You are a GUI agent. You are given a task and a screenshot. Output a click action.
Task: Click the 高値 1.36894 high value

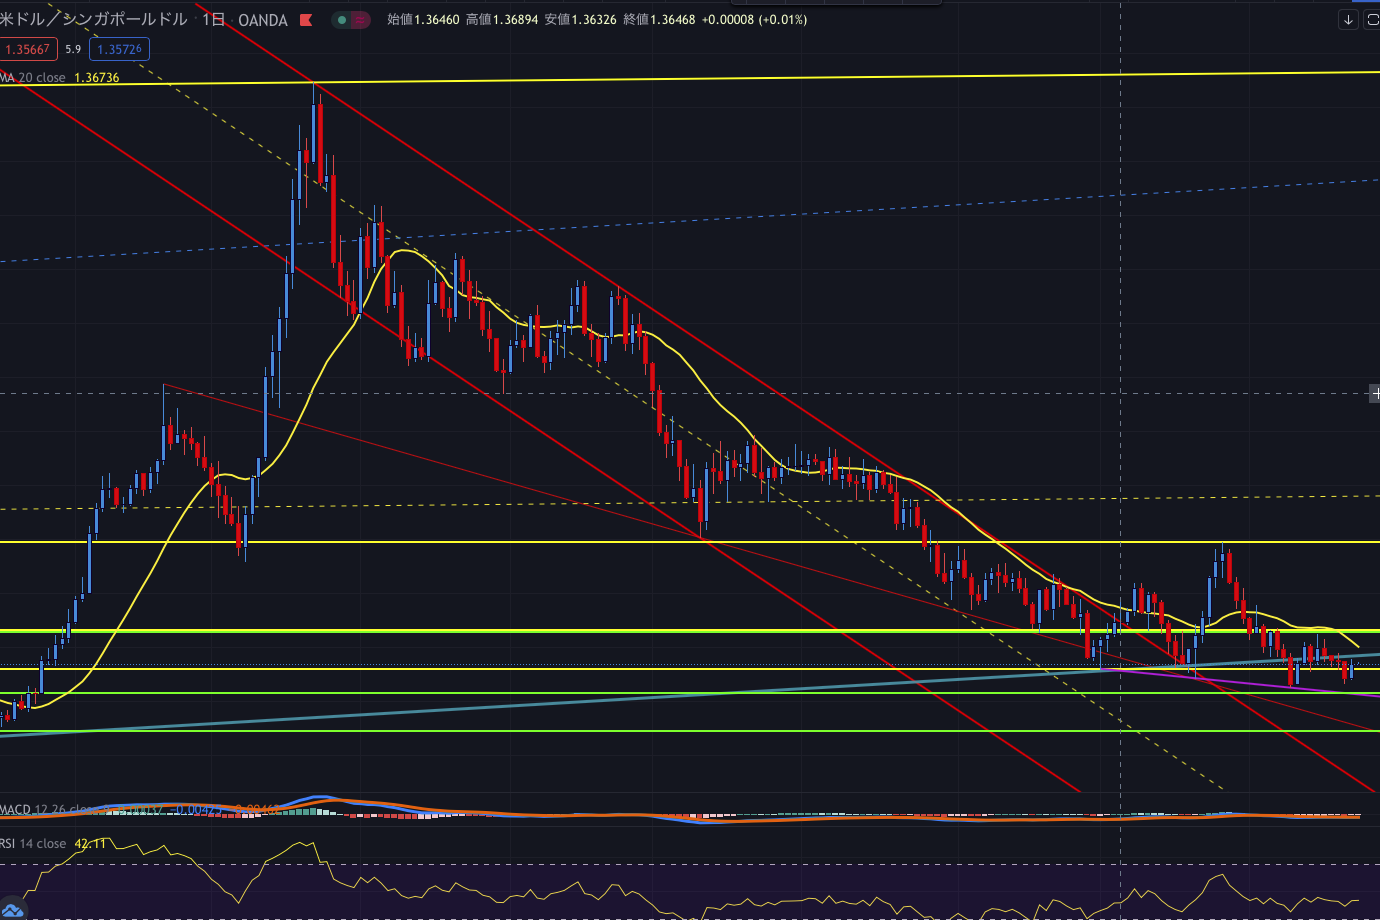coord(502,20)
